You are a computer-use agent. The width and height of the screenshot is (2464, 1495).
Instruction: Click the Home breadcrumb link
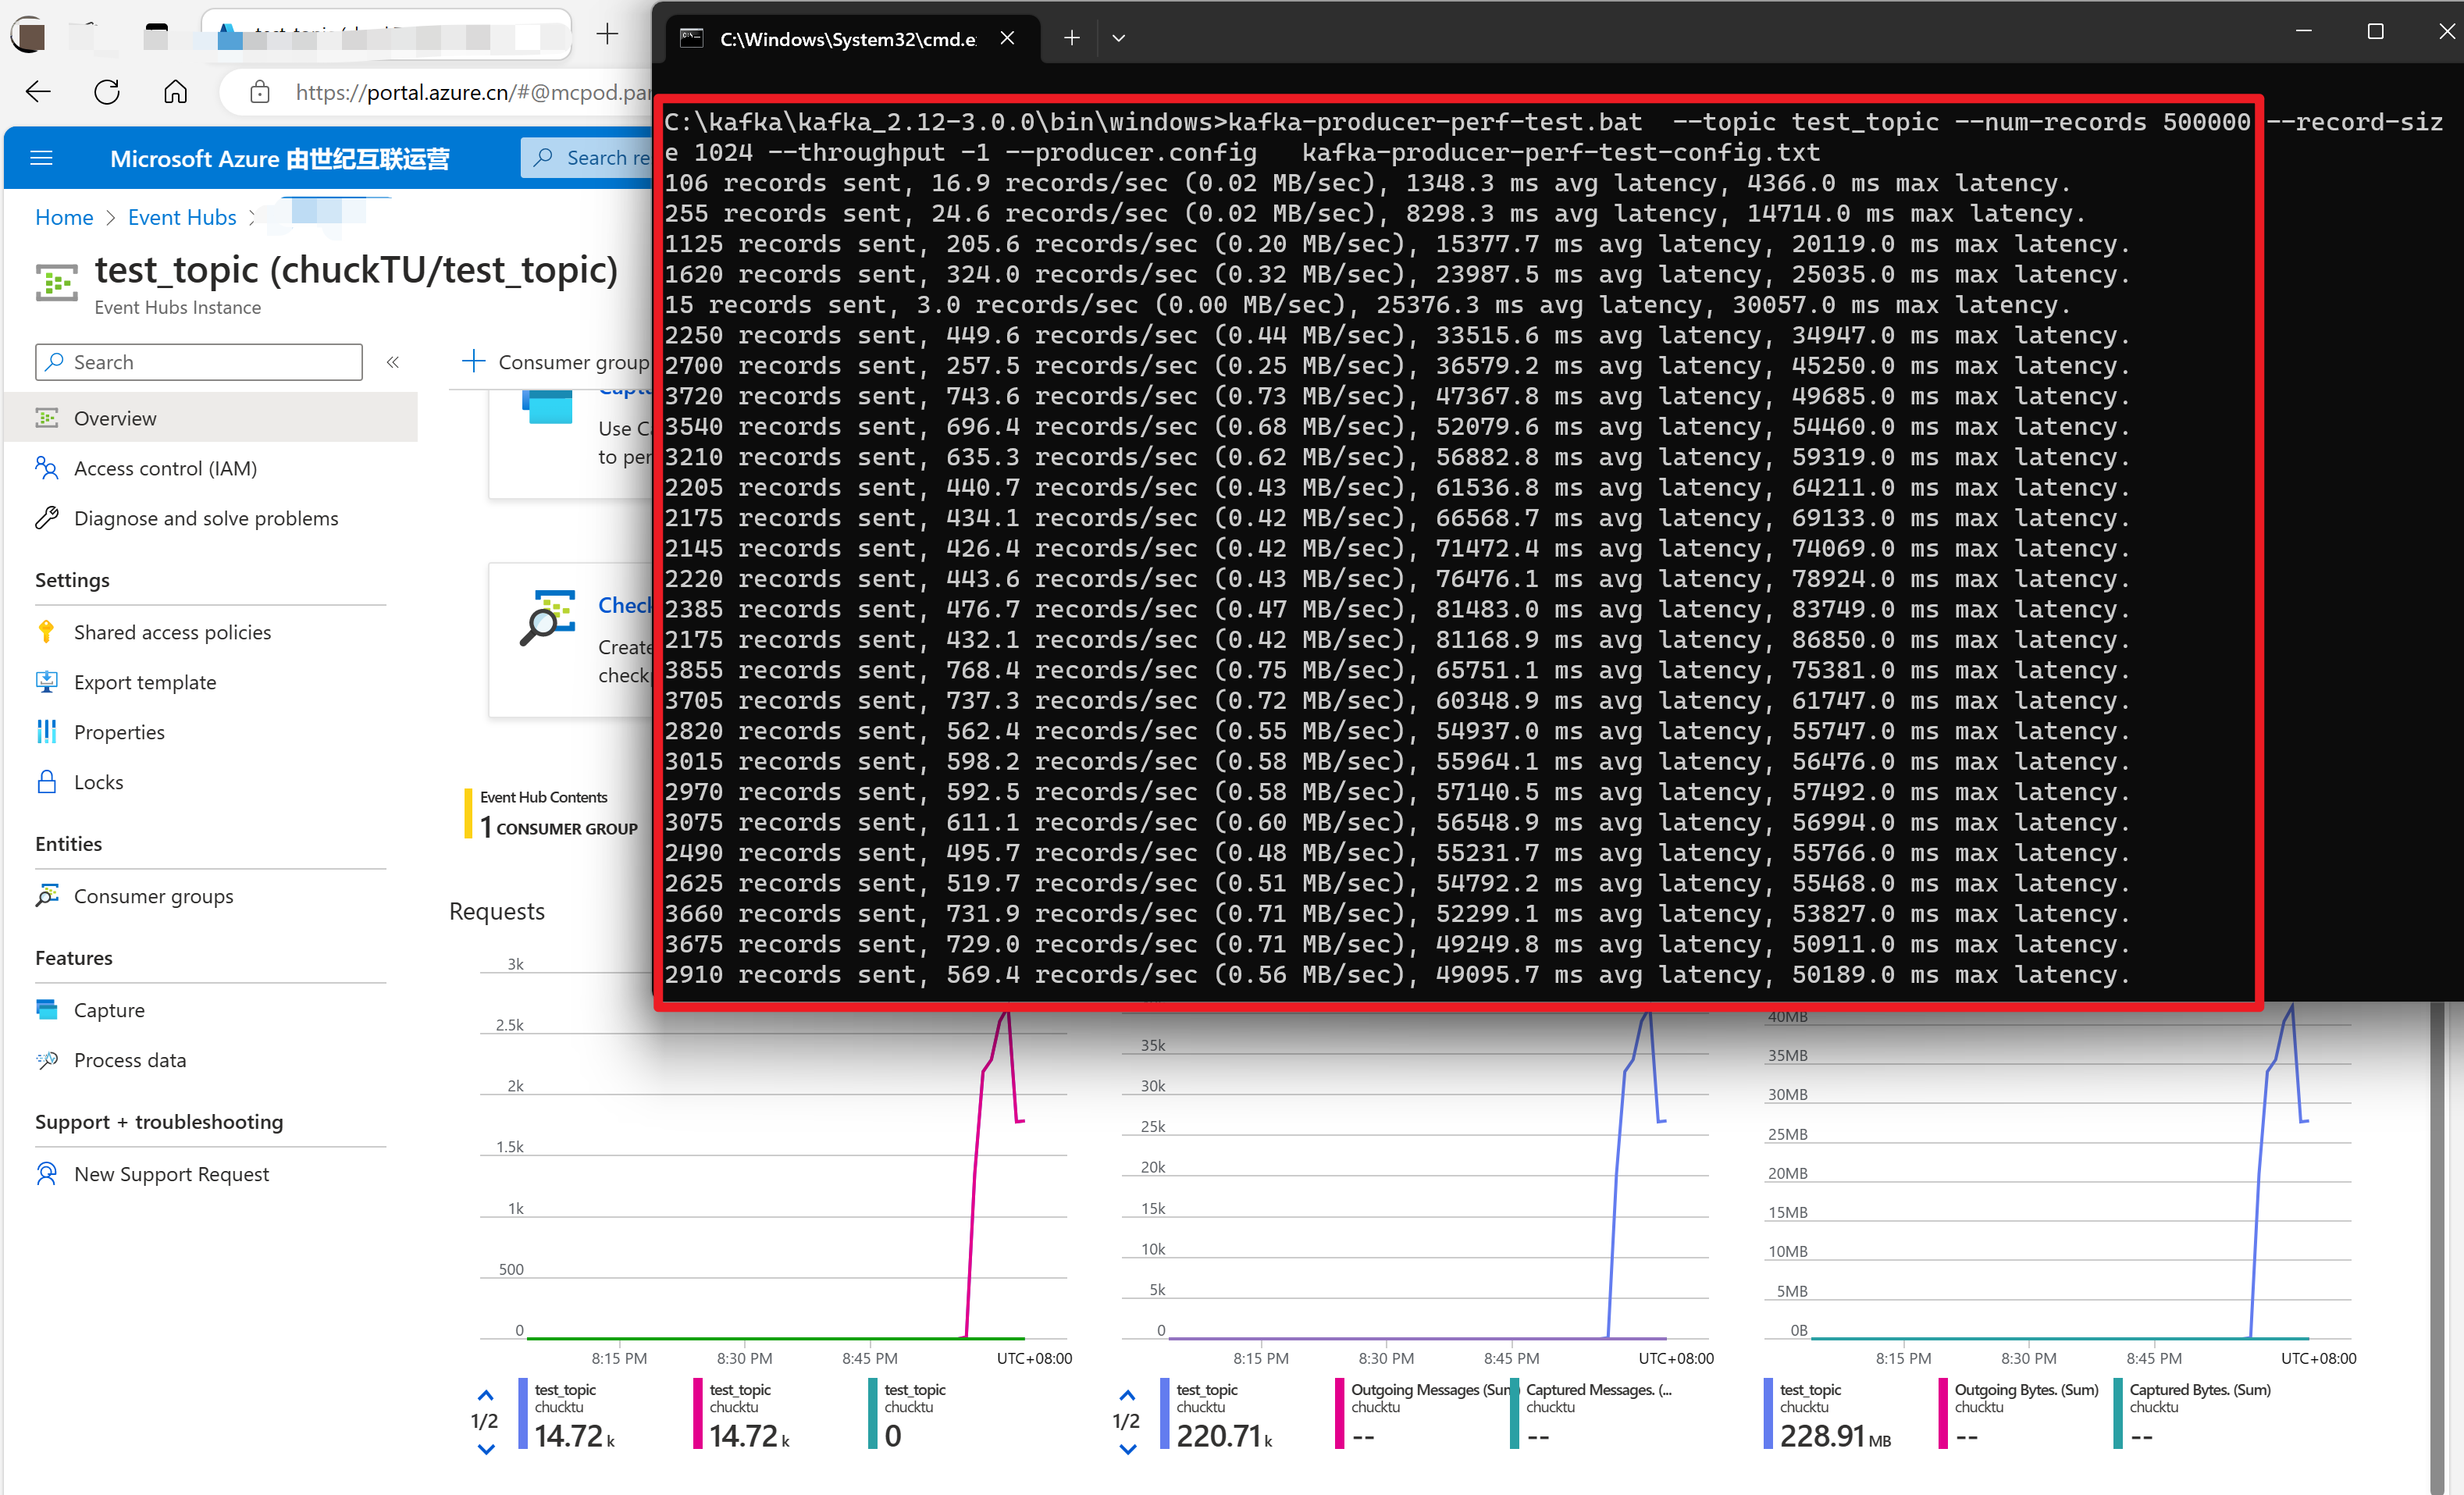[x=64, y=217]
